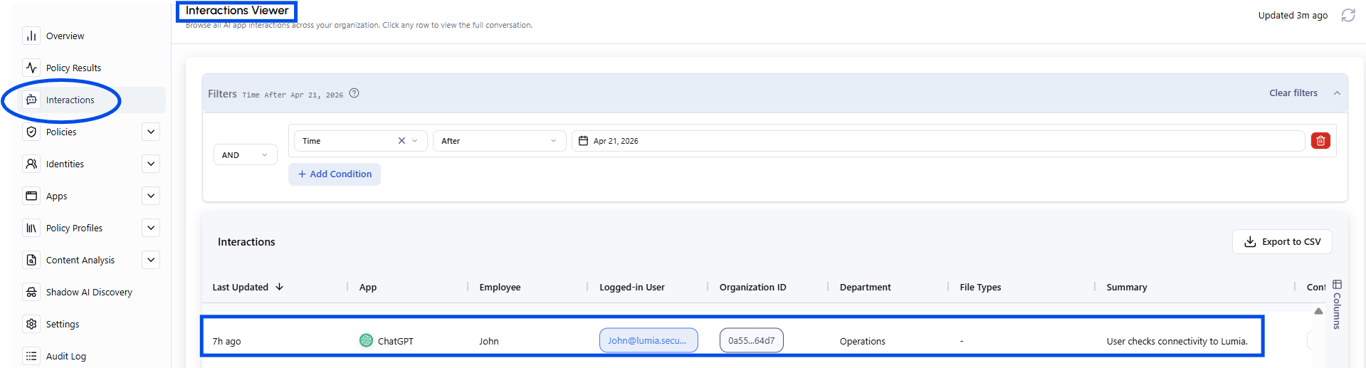1366x368 pixels.
Task: Click the John@lumia.secu... user chip
Action: (x=649, y=340)
